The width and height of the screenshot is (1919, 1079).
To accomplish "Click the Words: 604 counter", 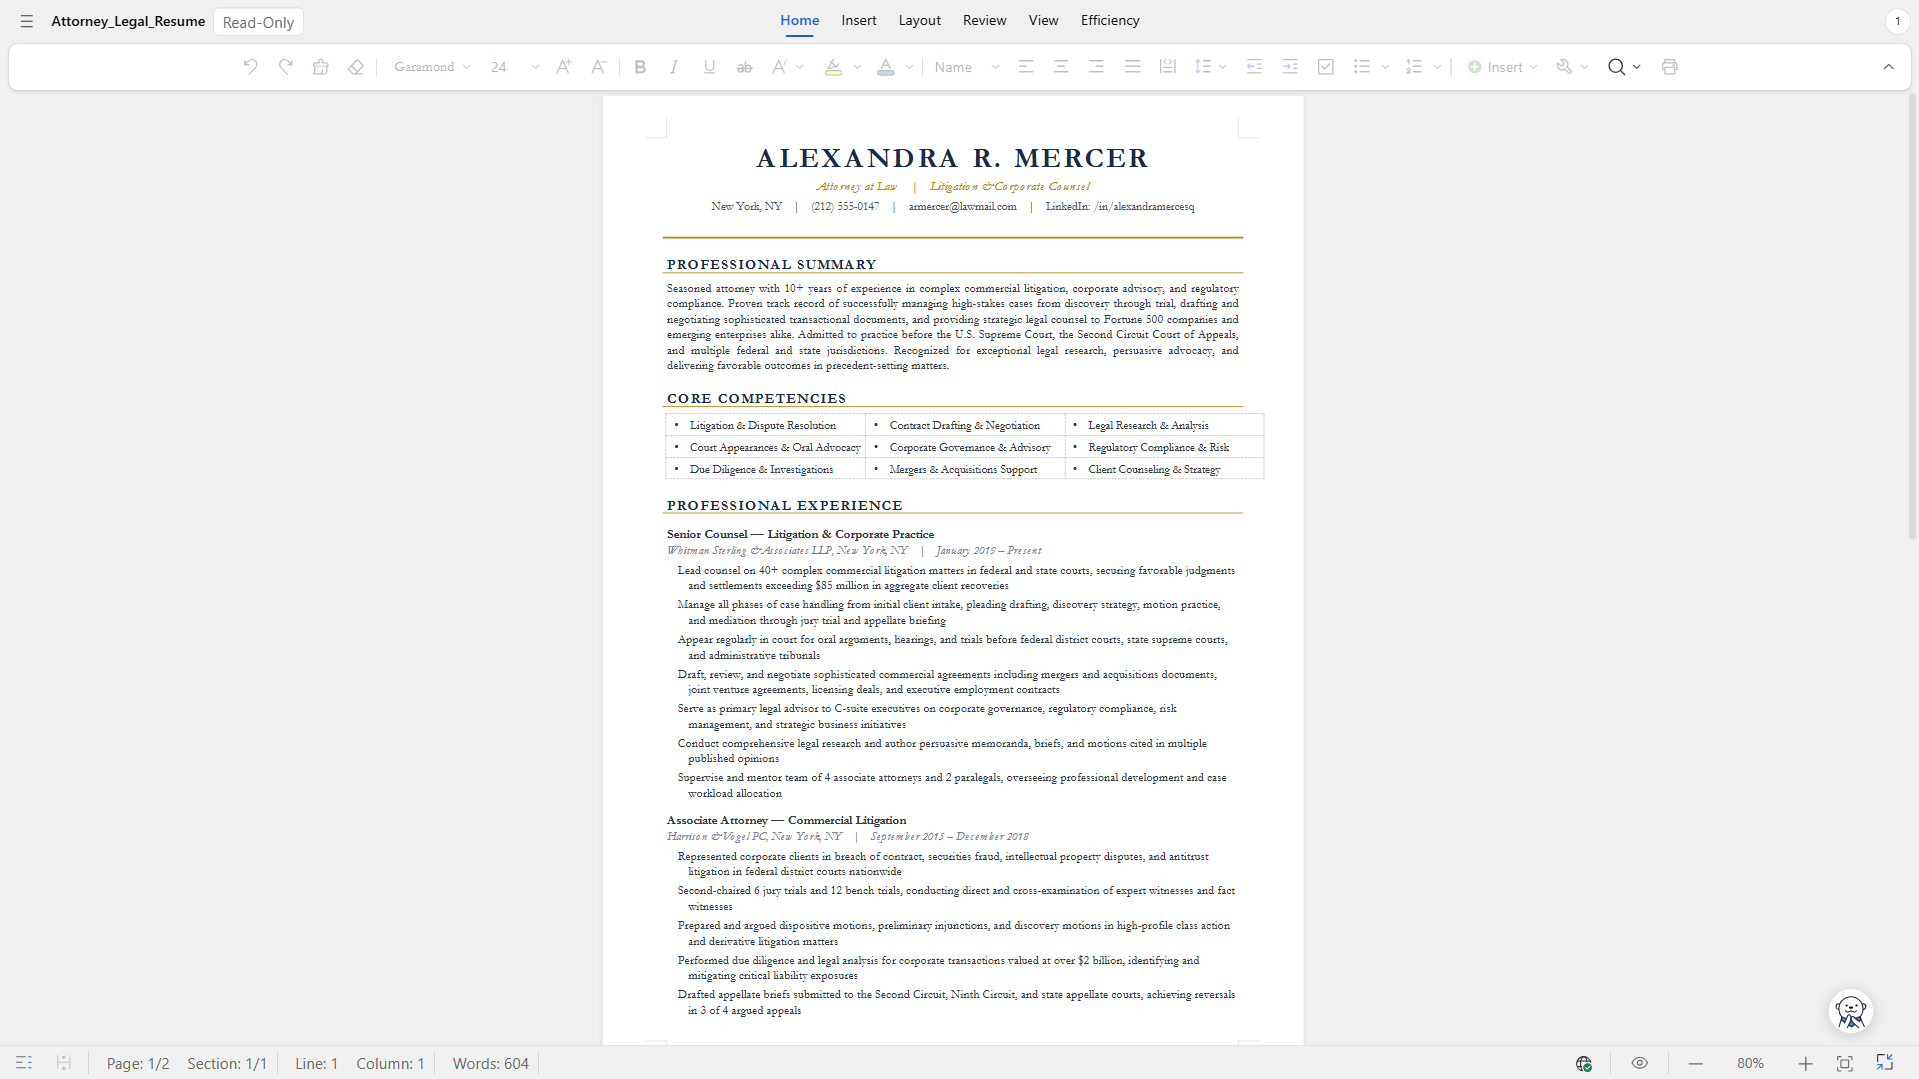I will click(490, 1063).
